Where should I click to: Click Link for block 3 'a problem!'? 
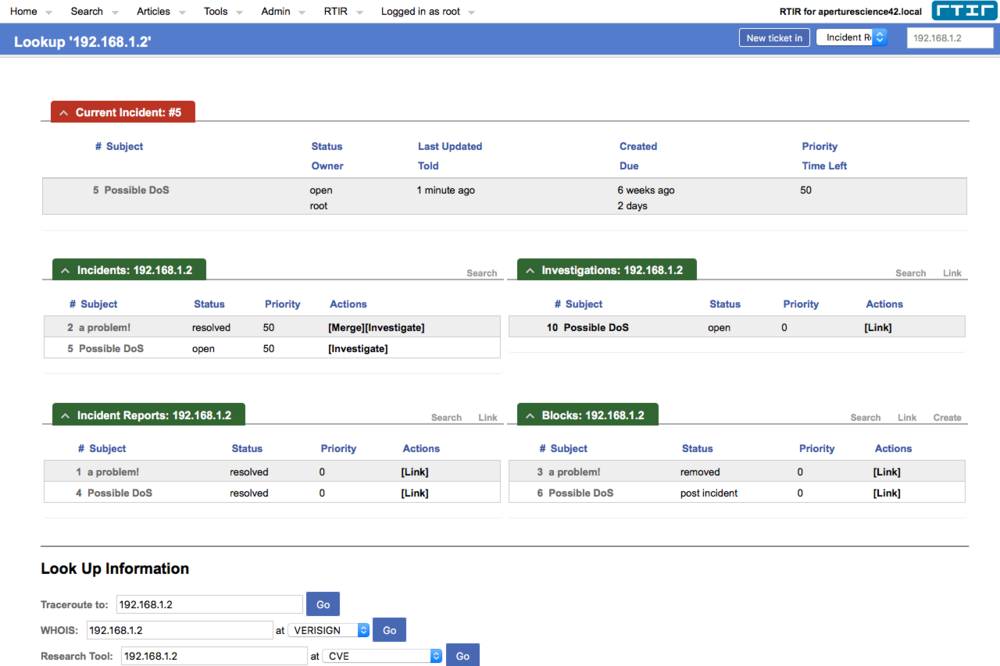click(x=886, y=472)
